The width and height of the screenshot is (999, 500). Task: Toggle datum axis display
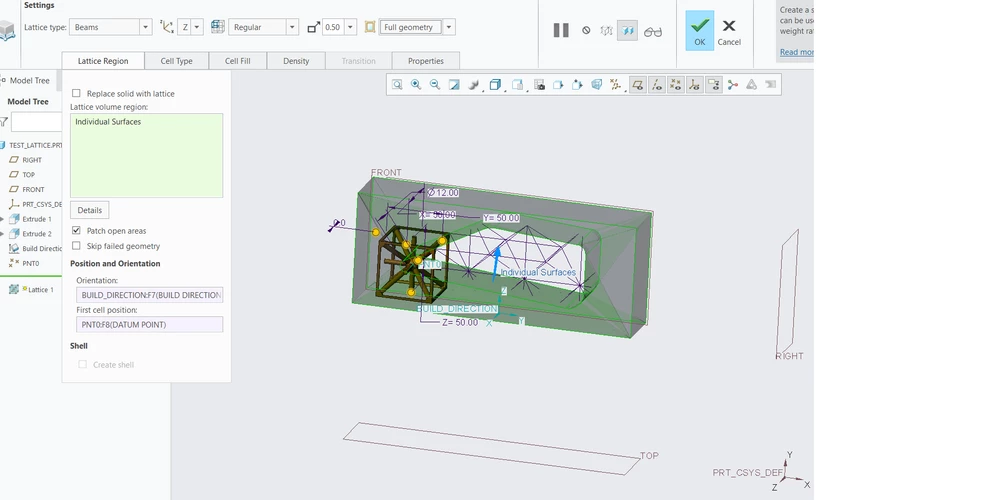tap(657, 85)
